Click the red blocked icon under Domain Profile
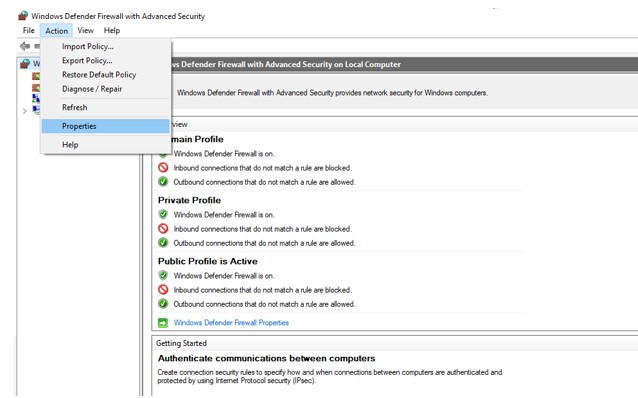This screenshot has width=638, height=398. point(163,168)
